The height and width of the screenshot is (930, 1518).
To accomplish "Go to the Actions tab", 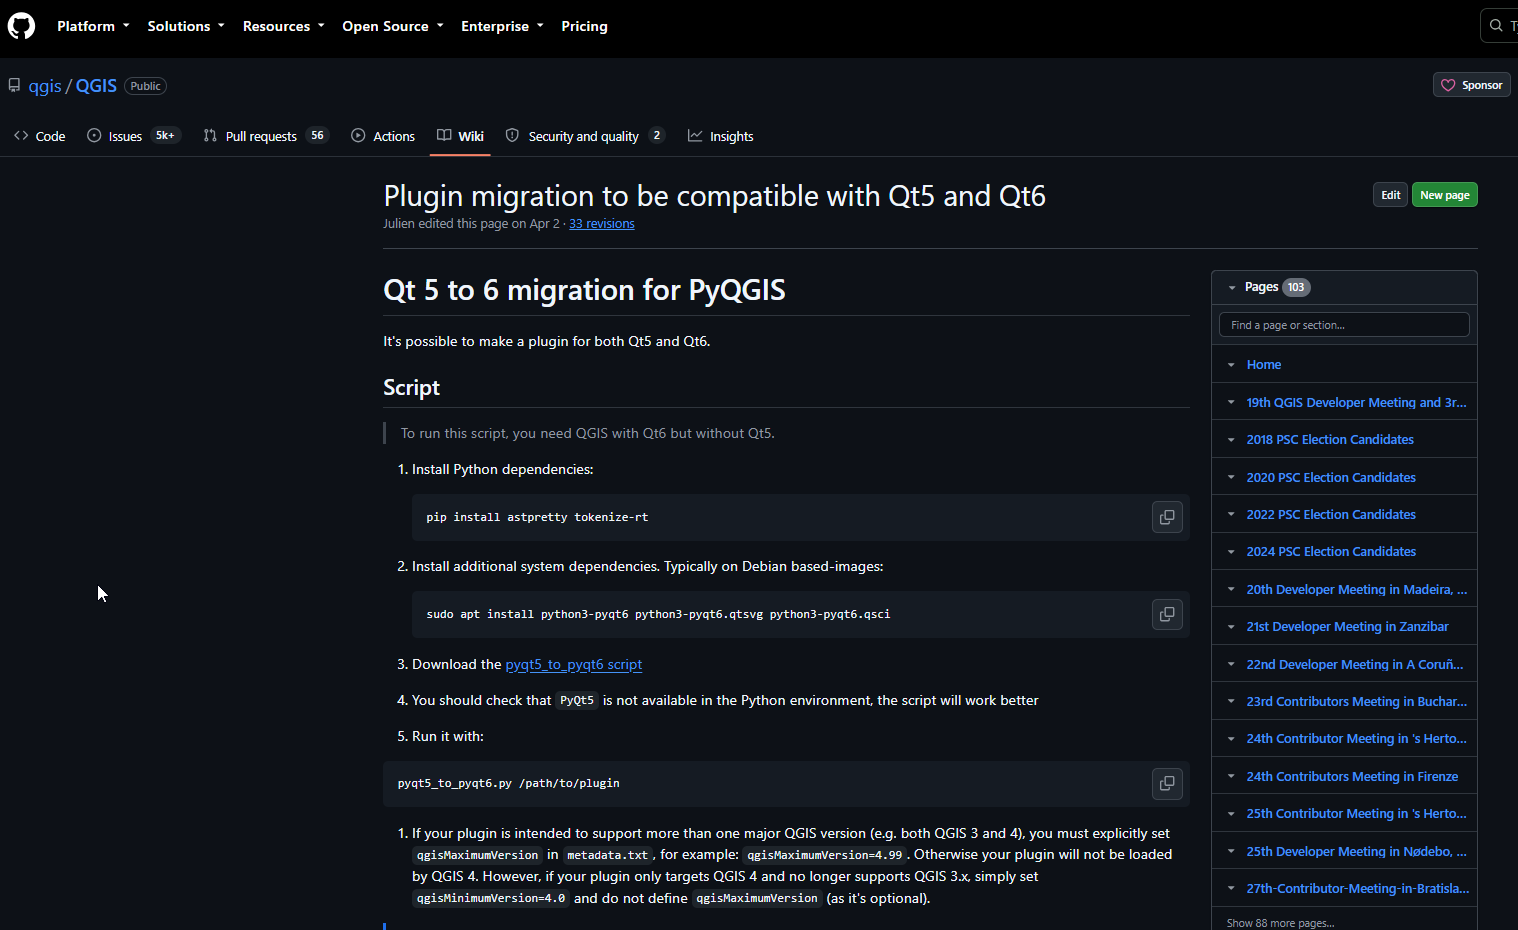I will click(383, 136).
